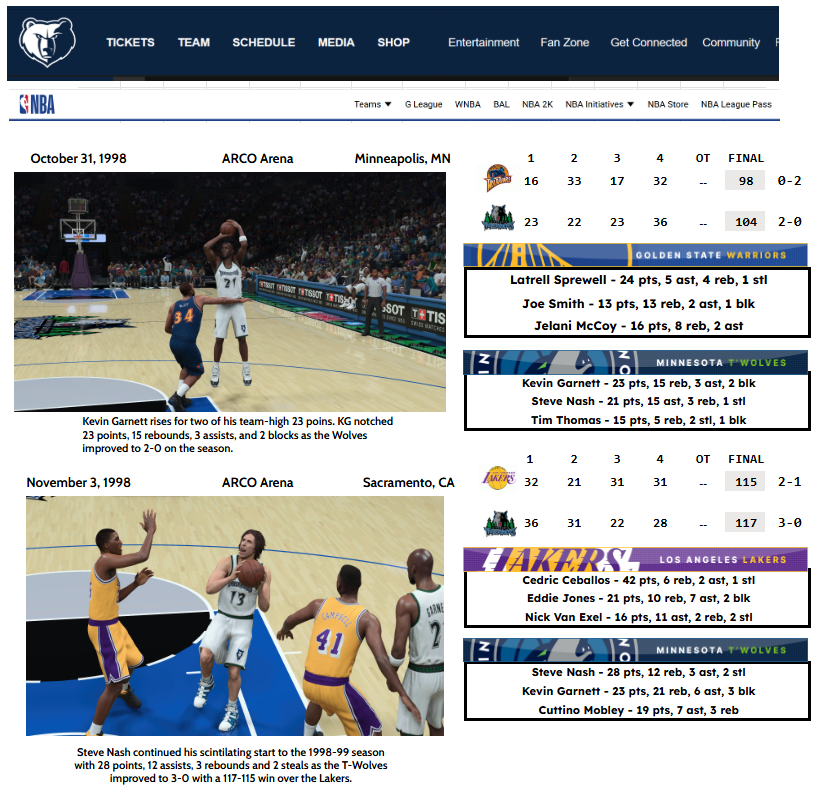Viewport: 822px width, 786px height.
Task: Select the 'October 31, 1998' date text
Action: [x=79, y=158]
